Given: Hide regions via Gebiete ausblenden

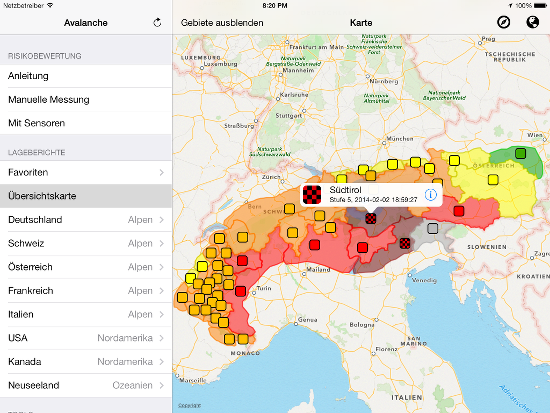Looking at the screenshot, I should click(222, 23).
